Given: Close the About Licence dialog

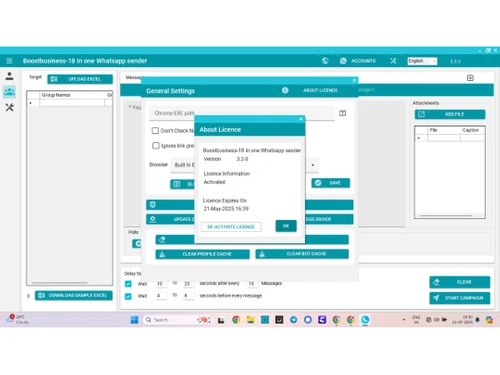Looking at the screenshot, I should click(301, 119).
